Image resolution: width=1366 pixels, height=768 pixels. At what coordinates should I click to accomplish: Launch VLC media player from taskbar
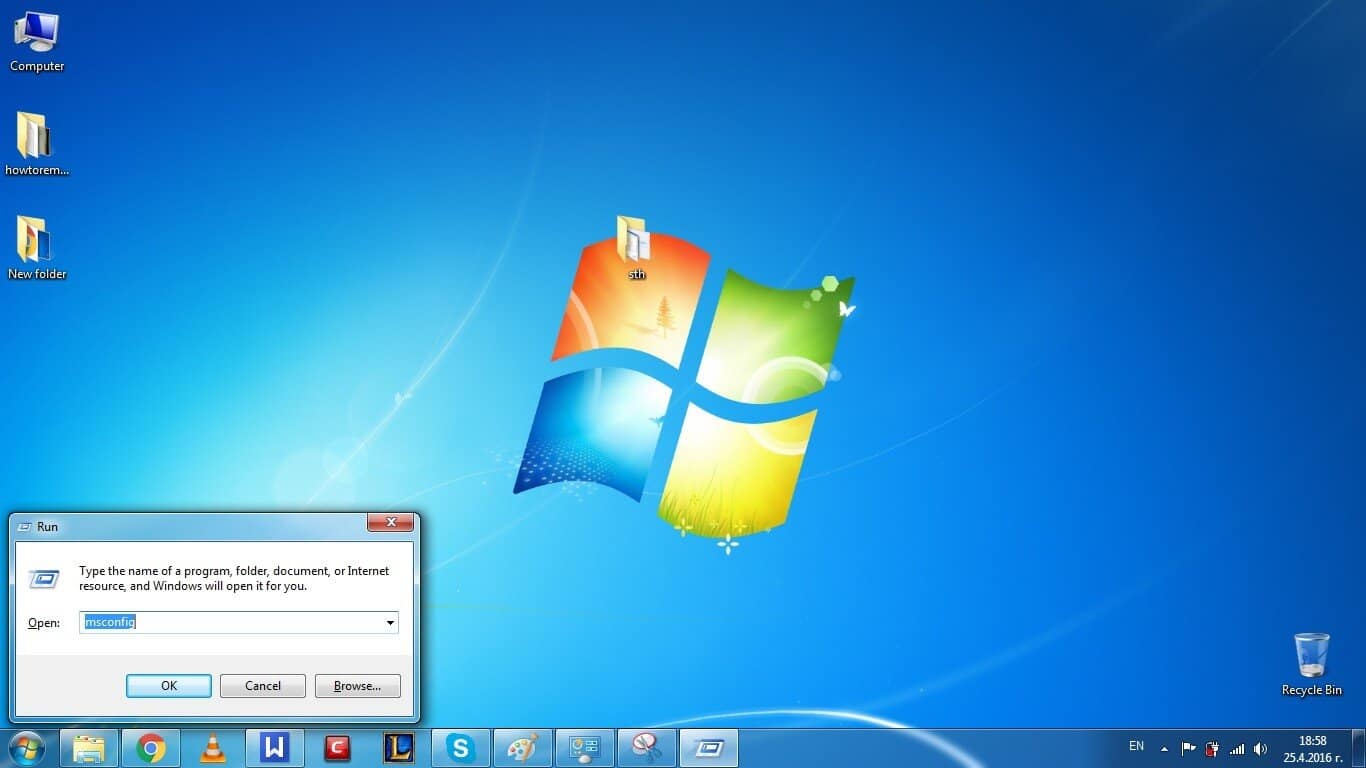(212, 748)
